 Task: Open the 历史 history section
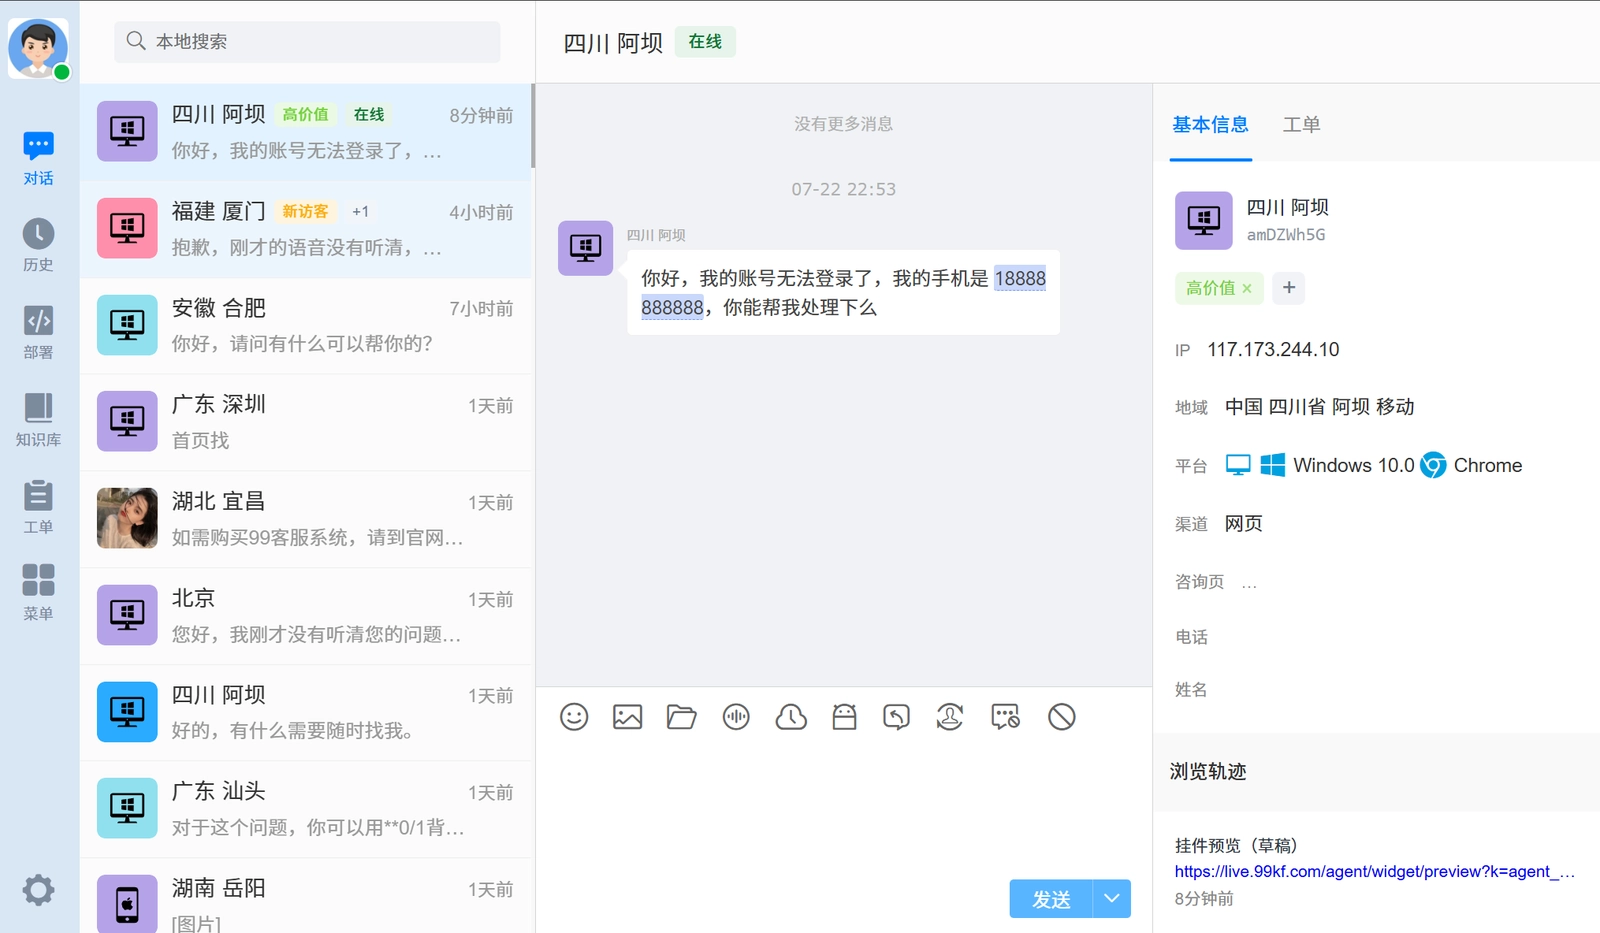[38, 245]
